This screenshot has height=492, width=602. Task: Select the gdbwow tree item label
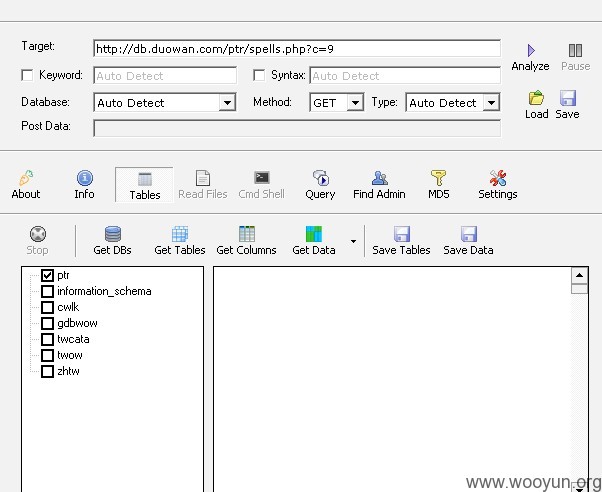77,323
